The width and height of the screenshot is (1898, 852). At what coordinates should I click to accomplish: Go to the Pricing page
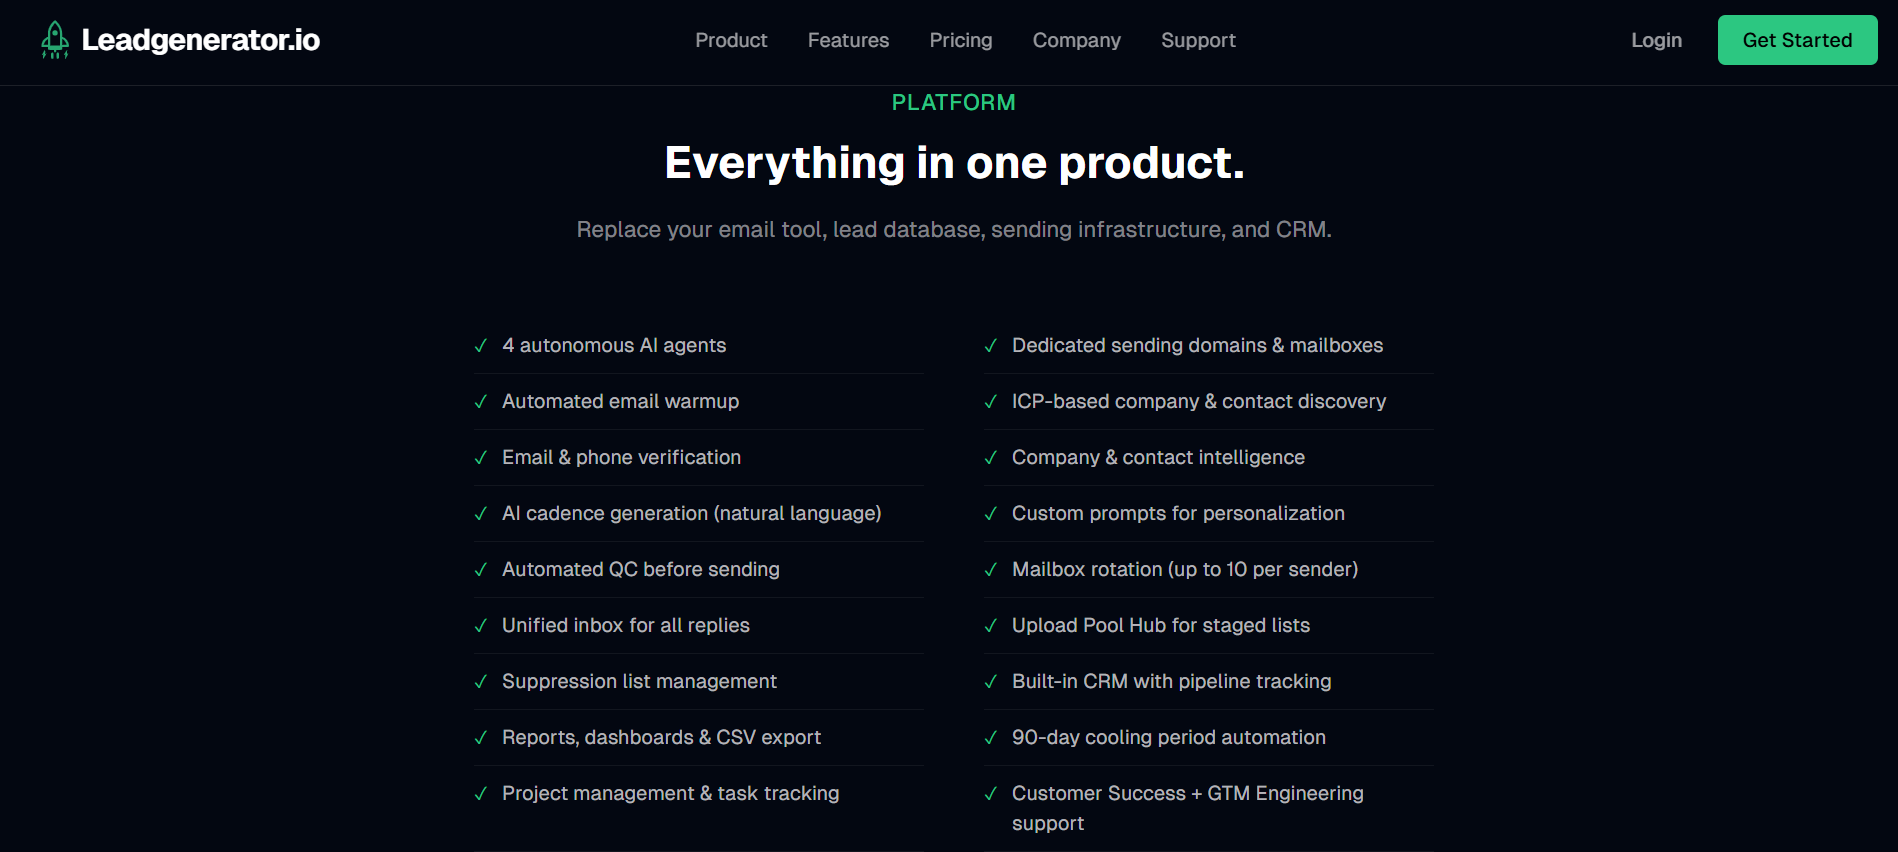click(x=961, y=40)
